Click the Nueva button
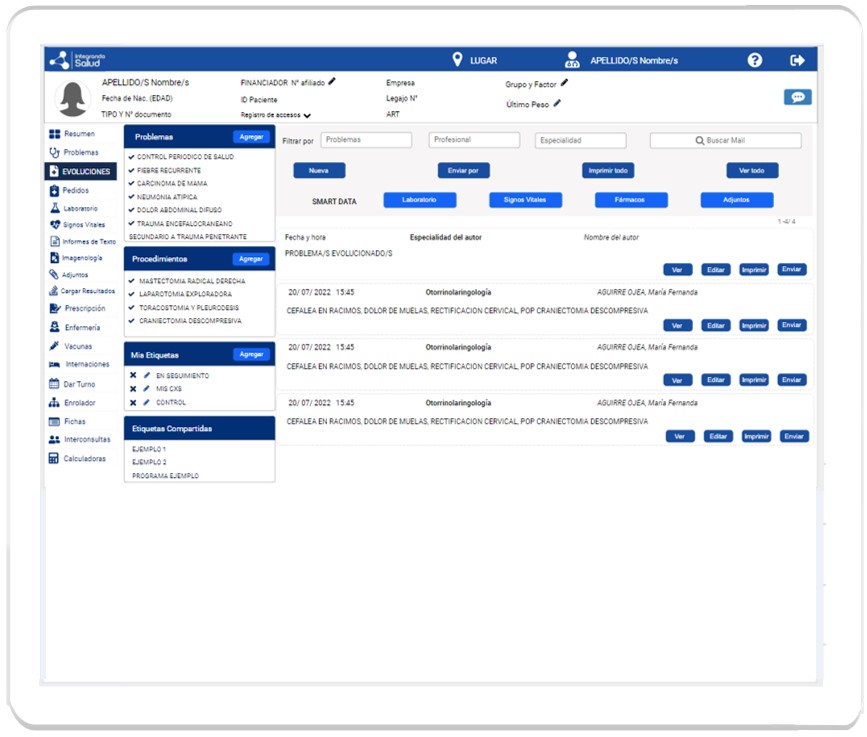The image size is (867, 737). pos(319,171)
